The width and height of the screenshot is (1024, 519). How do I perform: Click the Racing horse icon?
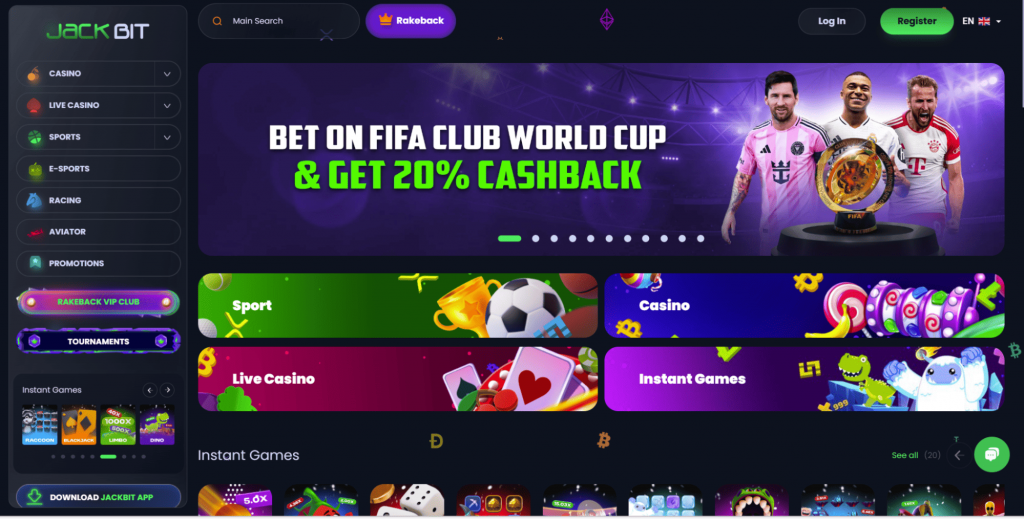35,200
